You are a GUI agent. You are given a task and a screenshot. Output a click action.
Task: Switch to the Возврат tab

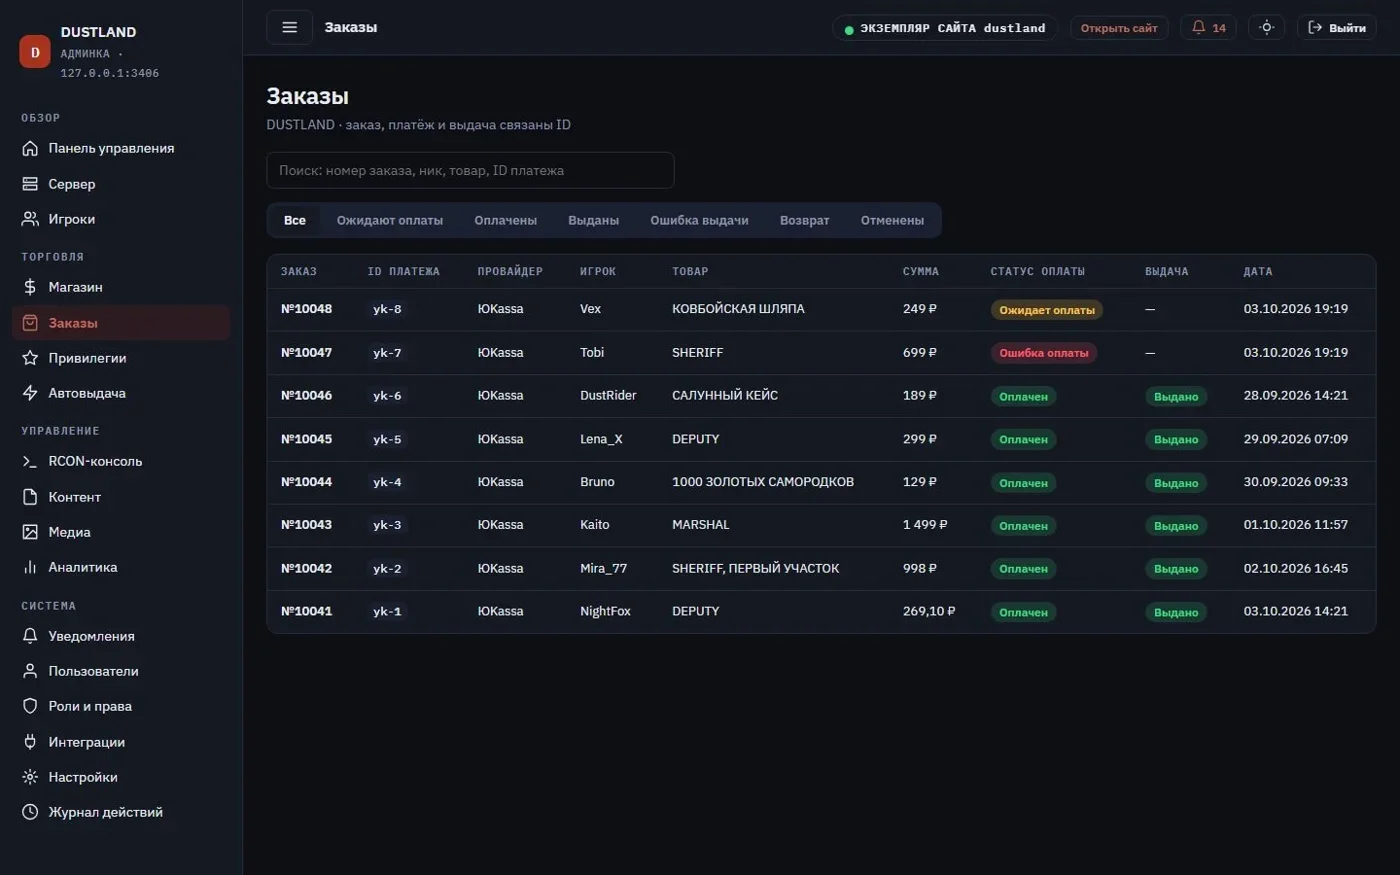pos(804,220)
